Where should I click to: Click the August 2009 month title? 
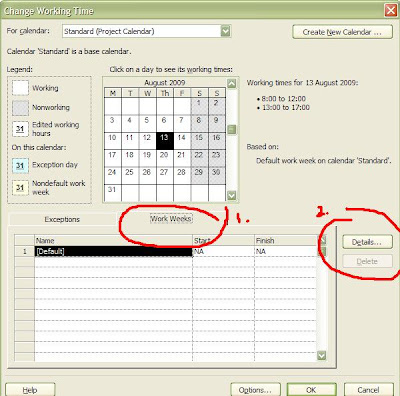[165, 82]
